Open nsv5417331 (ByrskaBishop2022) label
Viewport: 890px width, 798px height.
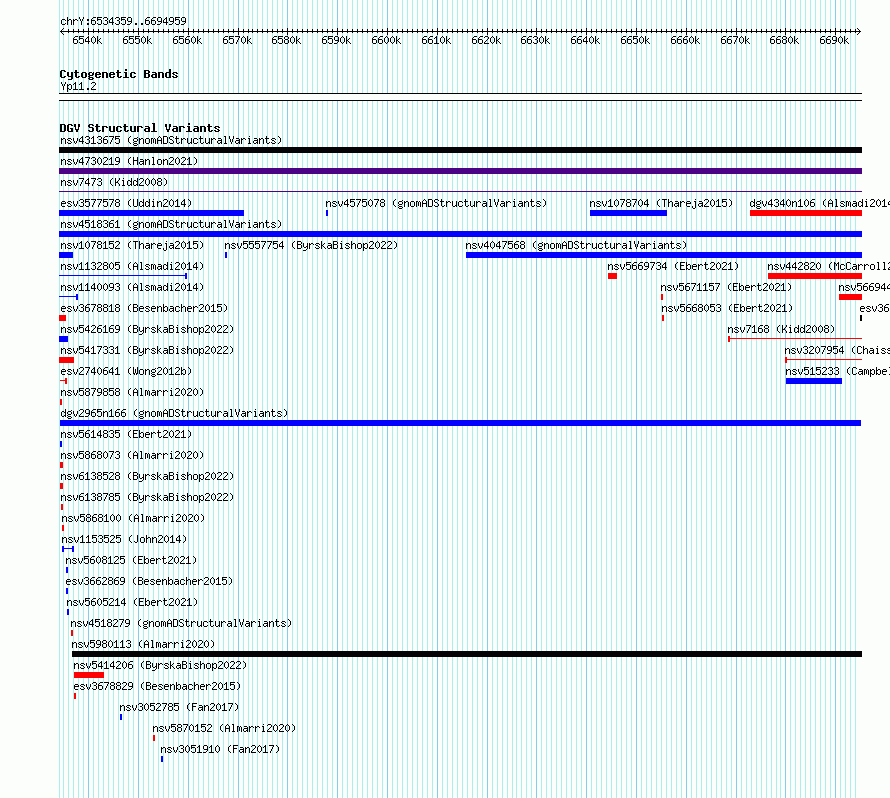pos(147,350)
